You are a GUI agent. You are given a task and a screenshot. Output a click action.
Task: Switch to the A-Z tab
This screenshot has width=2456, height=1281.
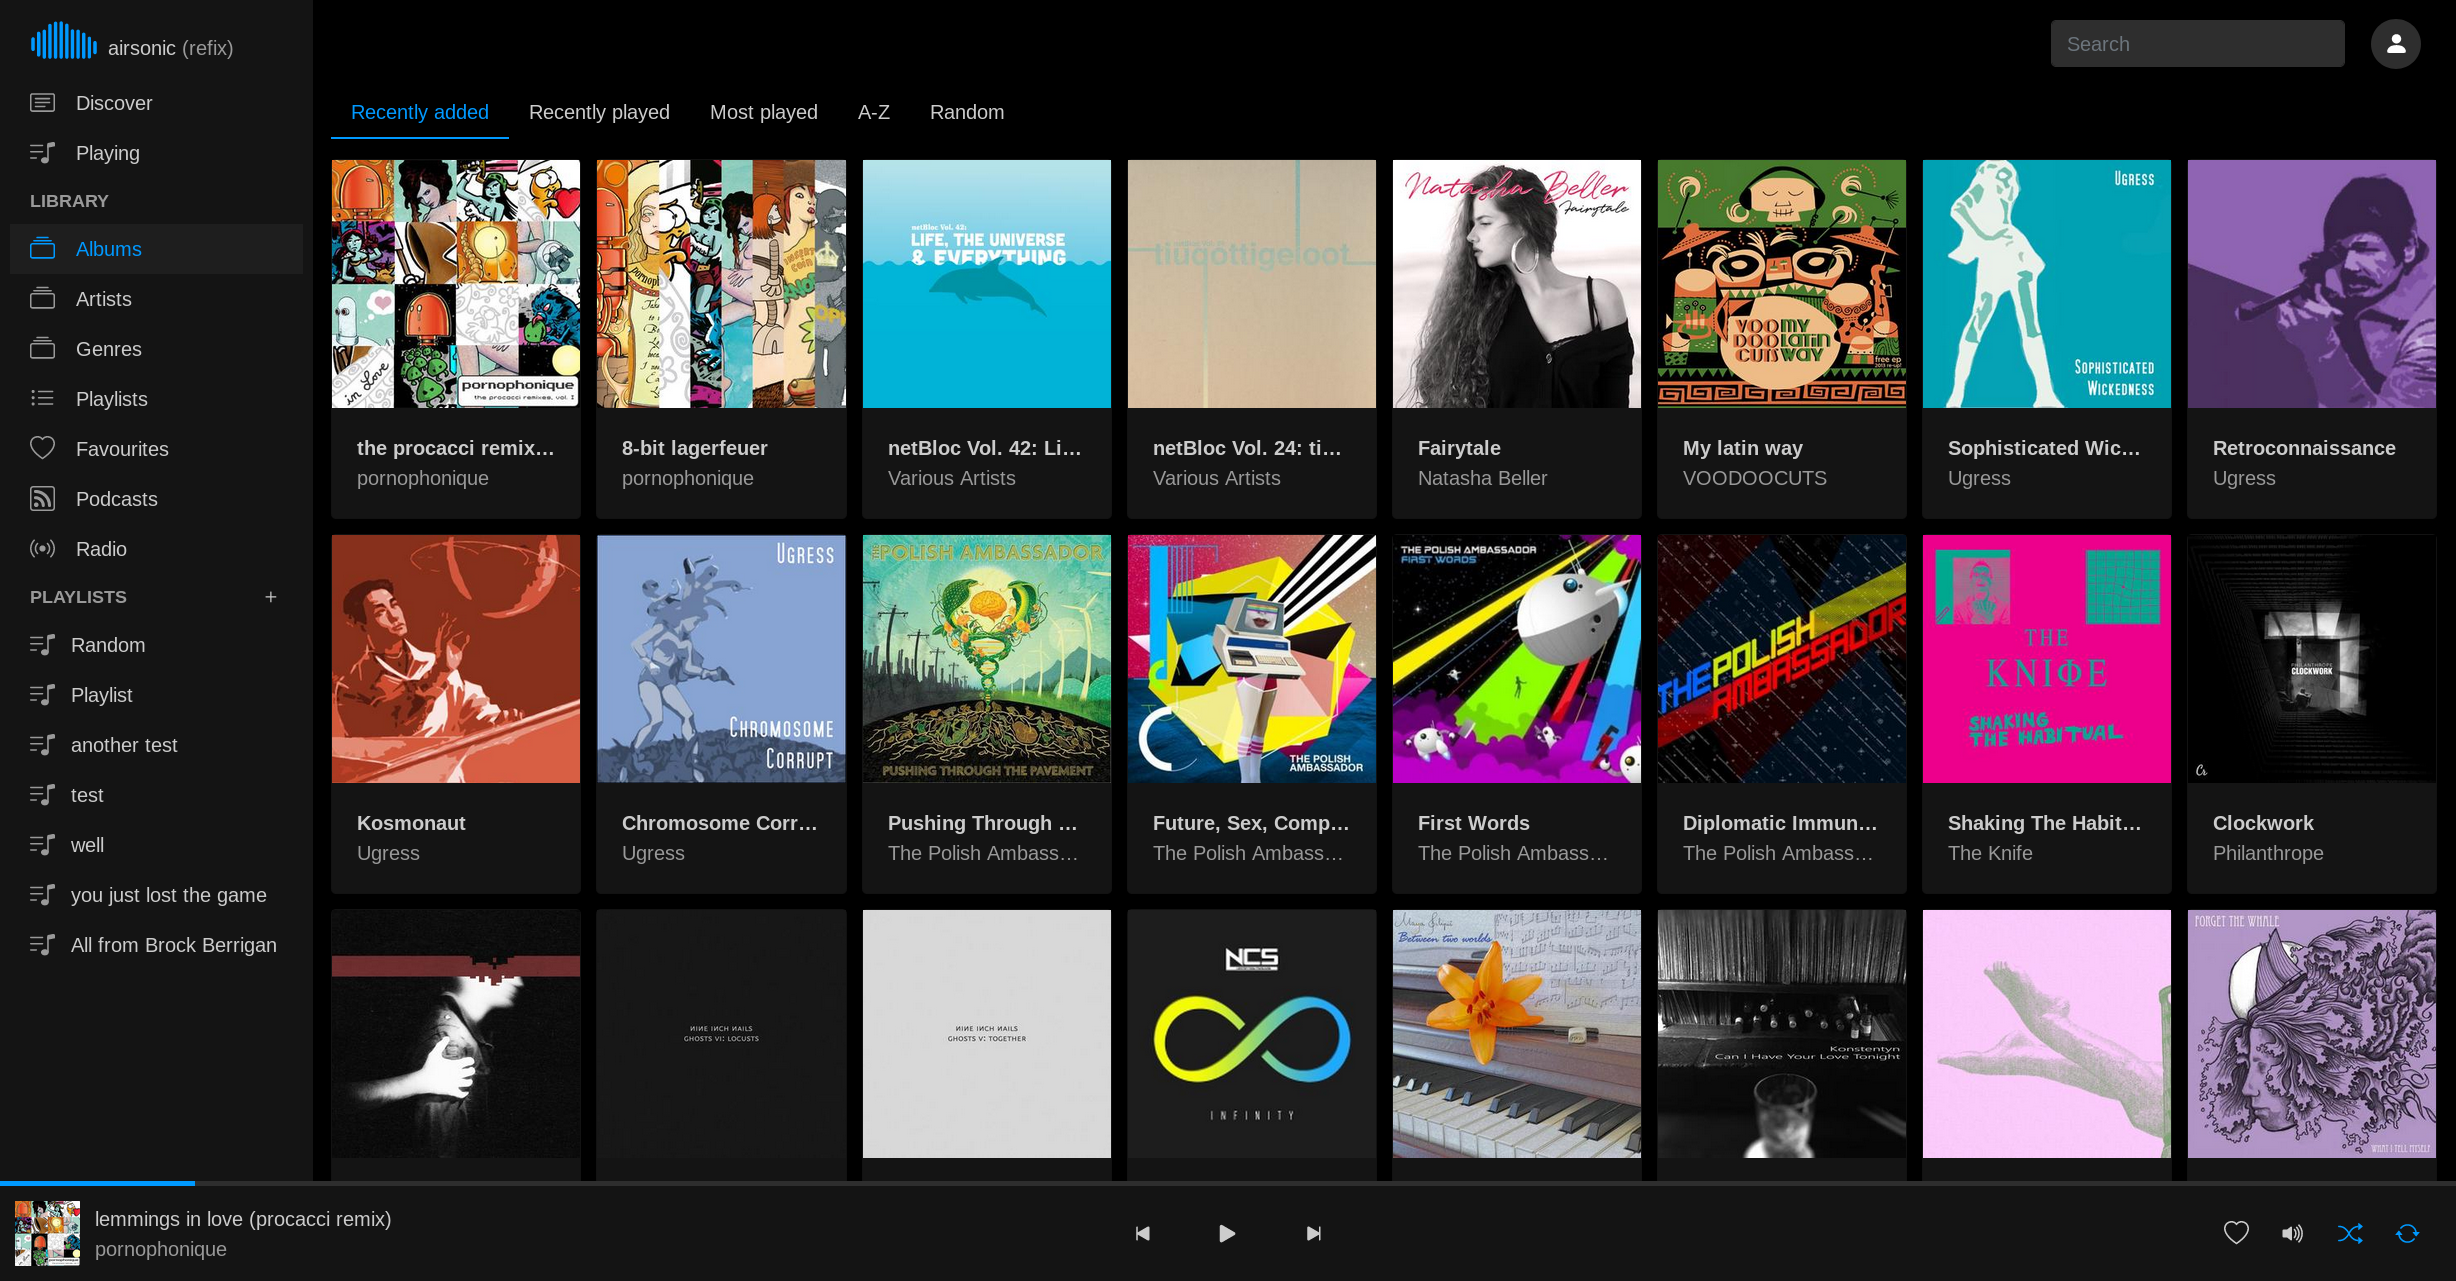point(873,112)
